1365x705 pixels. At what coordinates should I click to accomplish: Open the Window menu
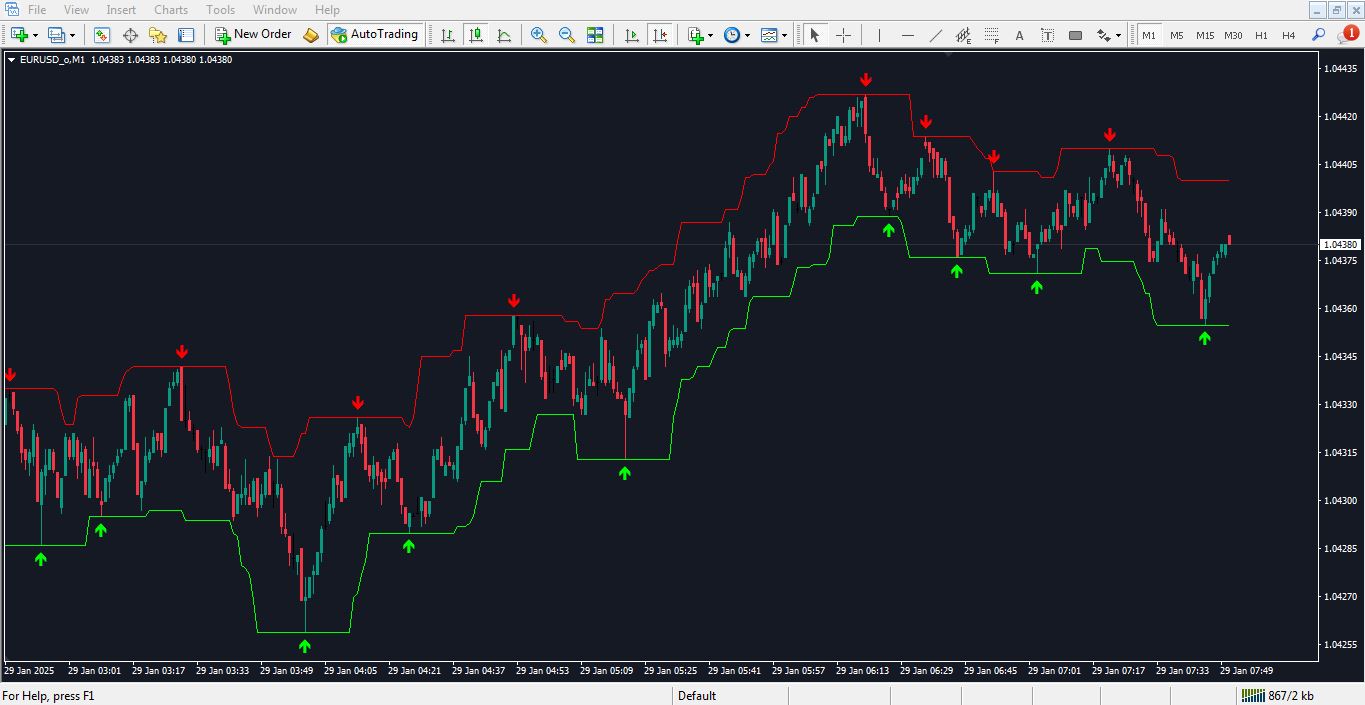(x=274, y=9)
